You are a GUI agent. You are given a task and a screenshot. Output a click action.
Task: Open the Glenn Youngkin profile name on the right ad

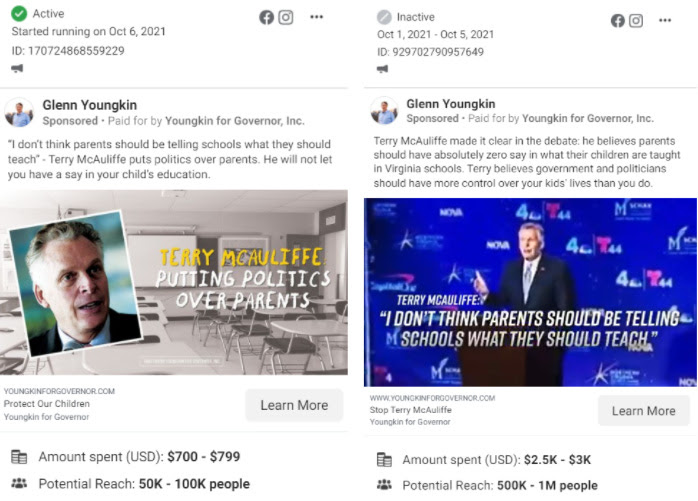[450, 104]
